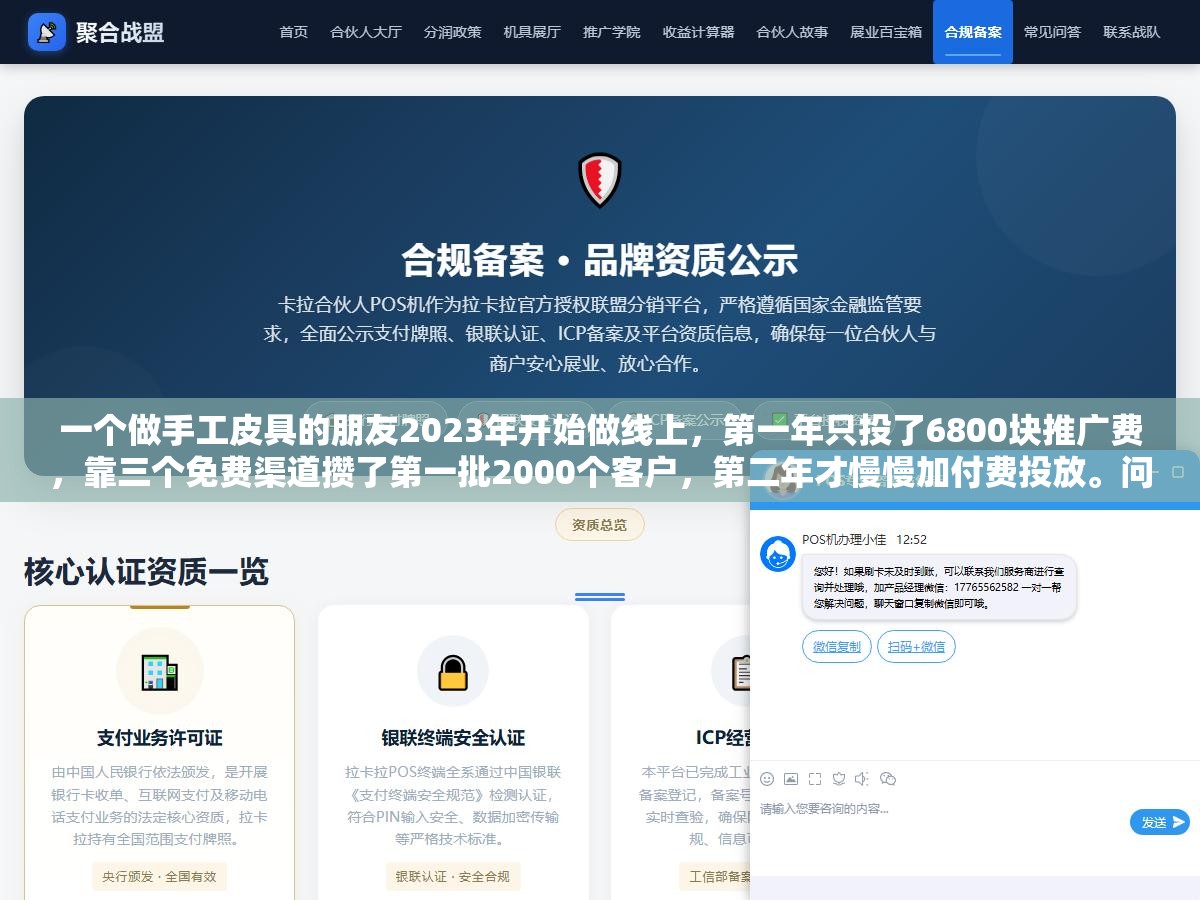This screenshot has height=900, width=1200.
Task: Click the 银联终端安全认证 description starting 拉卡拉POS终端
Action: (453, 806)
